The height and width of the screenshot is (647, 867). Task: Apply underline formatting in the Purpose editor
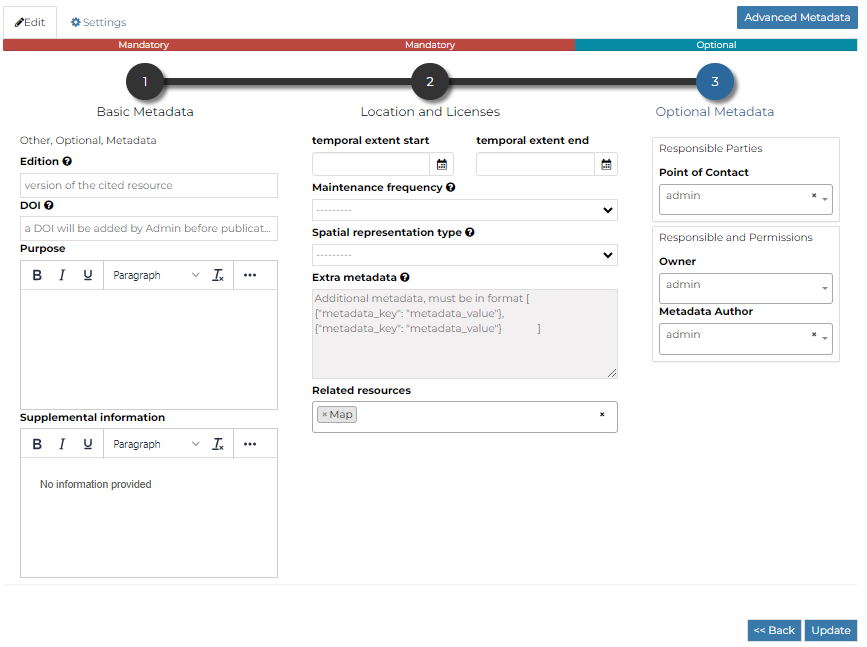89,274
